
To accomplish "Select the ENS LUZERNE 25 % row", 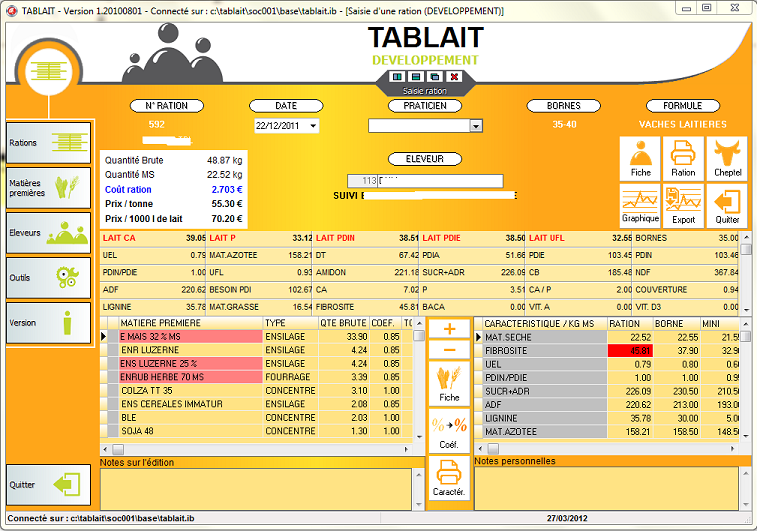I will [256, 363].
